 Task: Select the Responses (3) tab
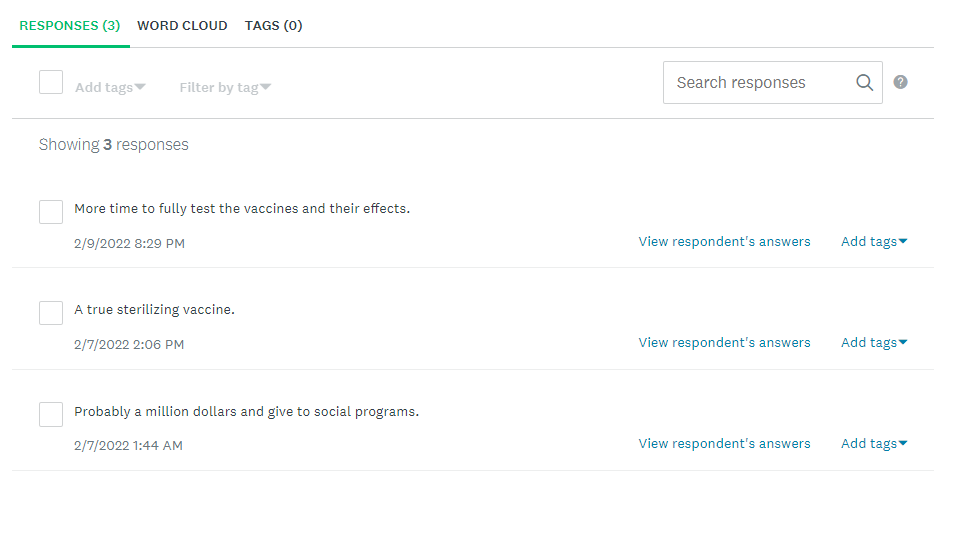tap(70, 25)
